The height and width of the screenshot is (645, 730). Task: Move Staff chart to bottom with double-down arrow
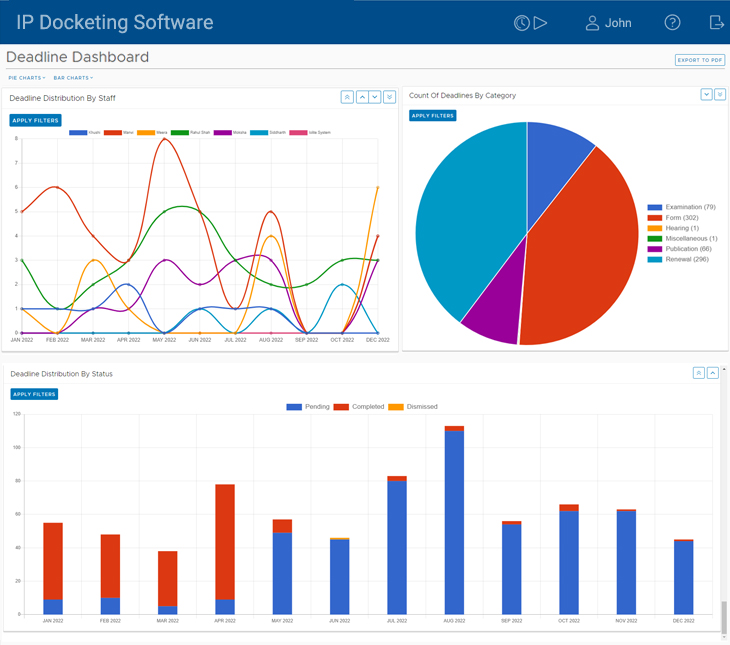(x=389, y=97)
